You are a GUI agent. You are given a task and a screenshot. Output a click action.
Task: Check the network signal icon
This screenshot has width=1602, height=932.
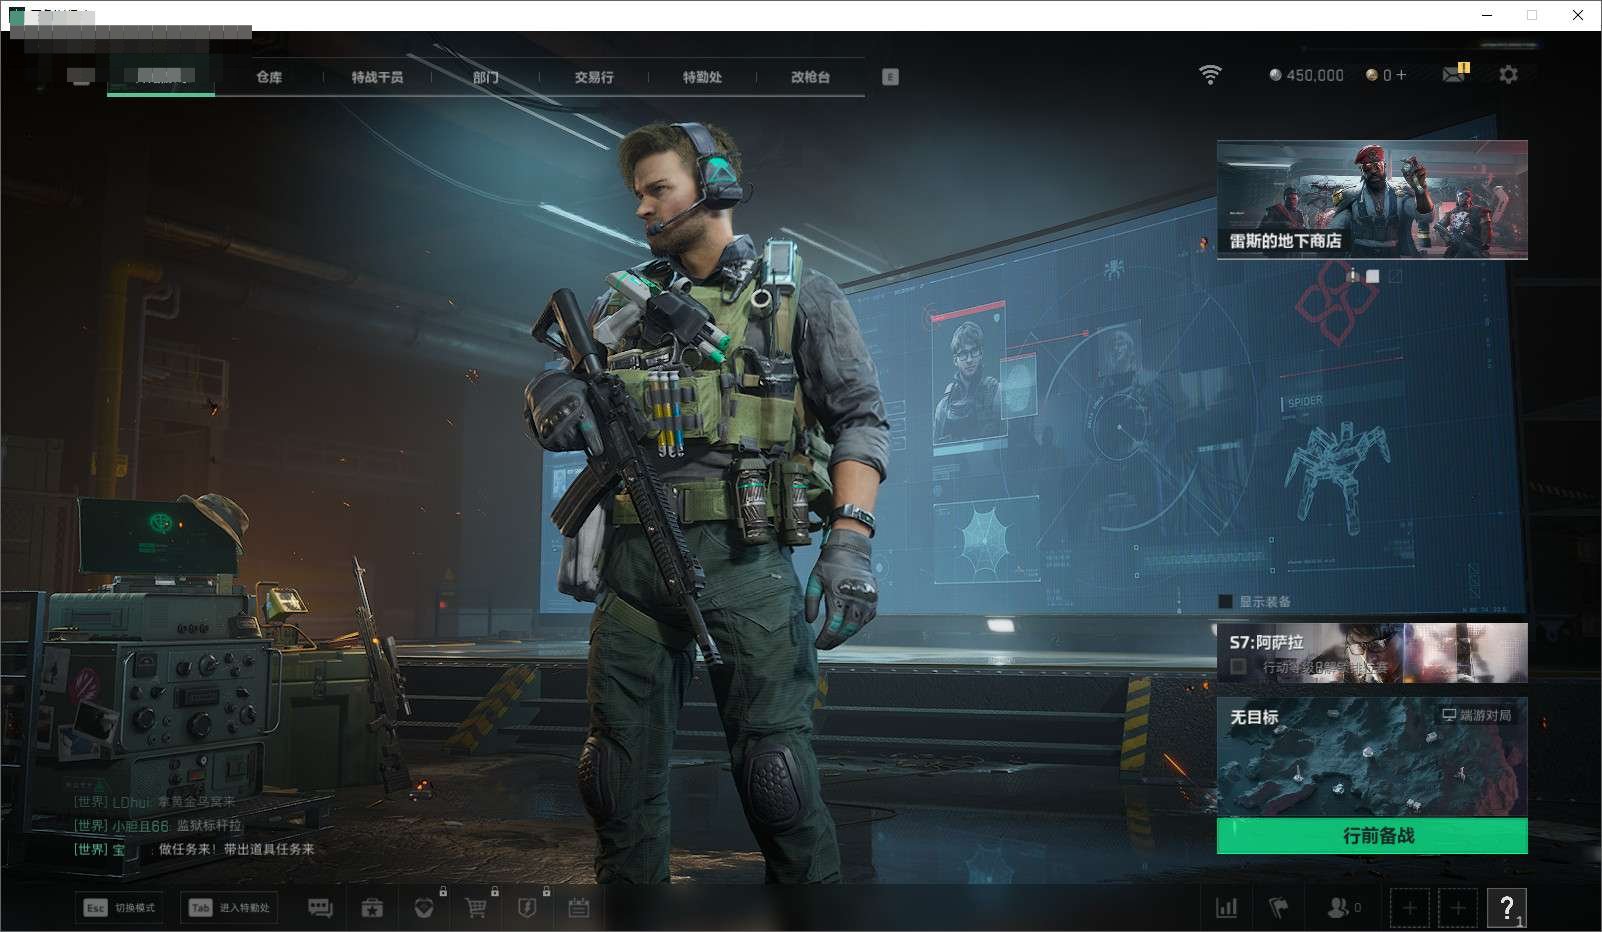click(1210, 75)
